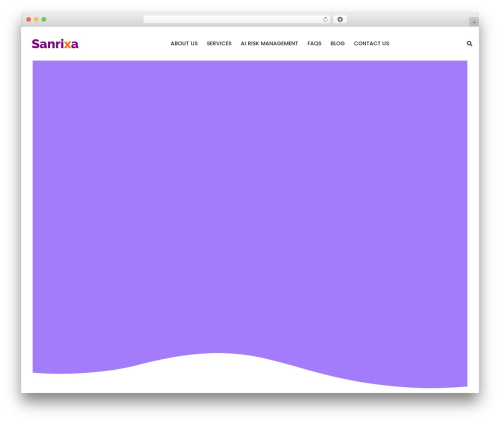500x423 pixels.
Task: Open the Contact Us page
Action: pyautogui.click(x=371, y=43)
